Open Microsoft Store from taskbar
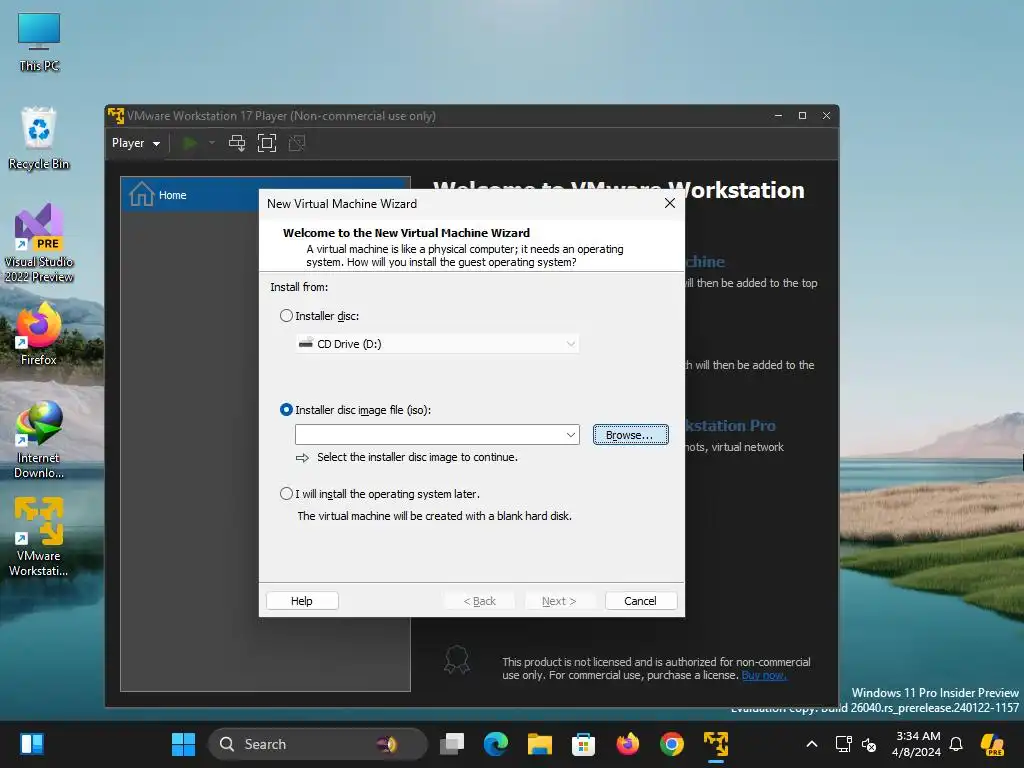The image size is (1024, 768). pyautogui.click(x=583, y=744)
